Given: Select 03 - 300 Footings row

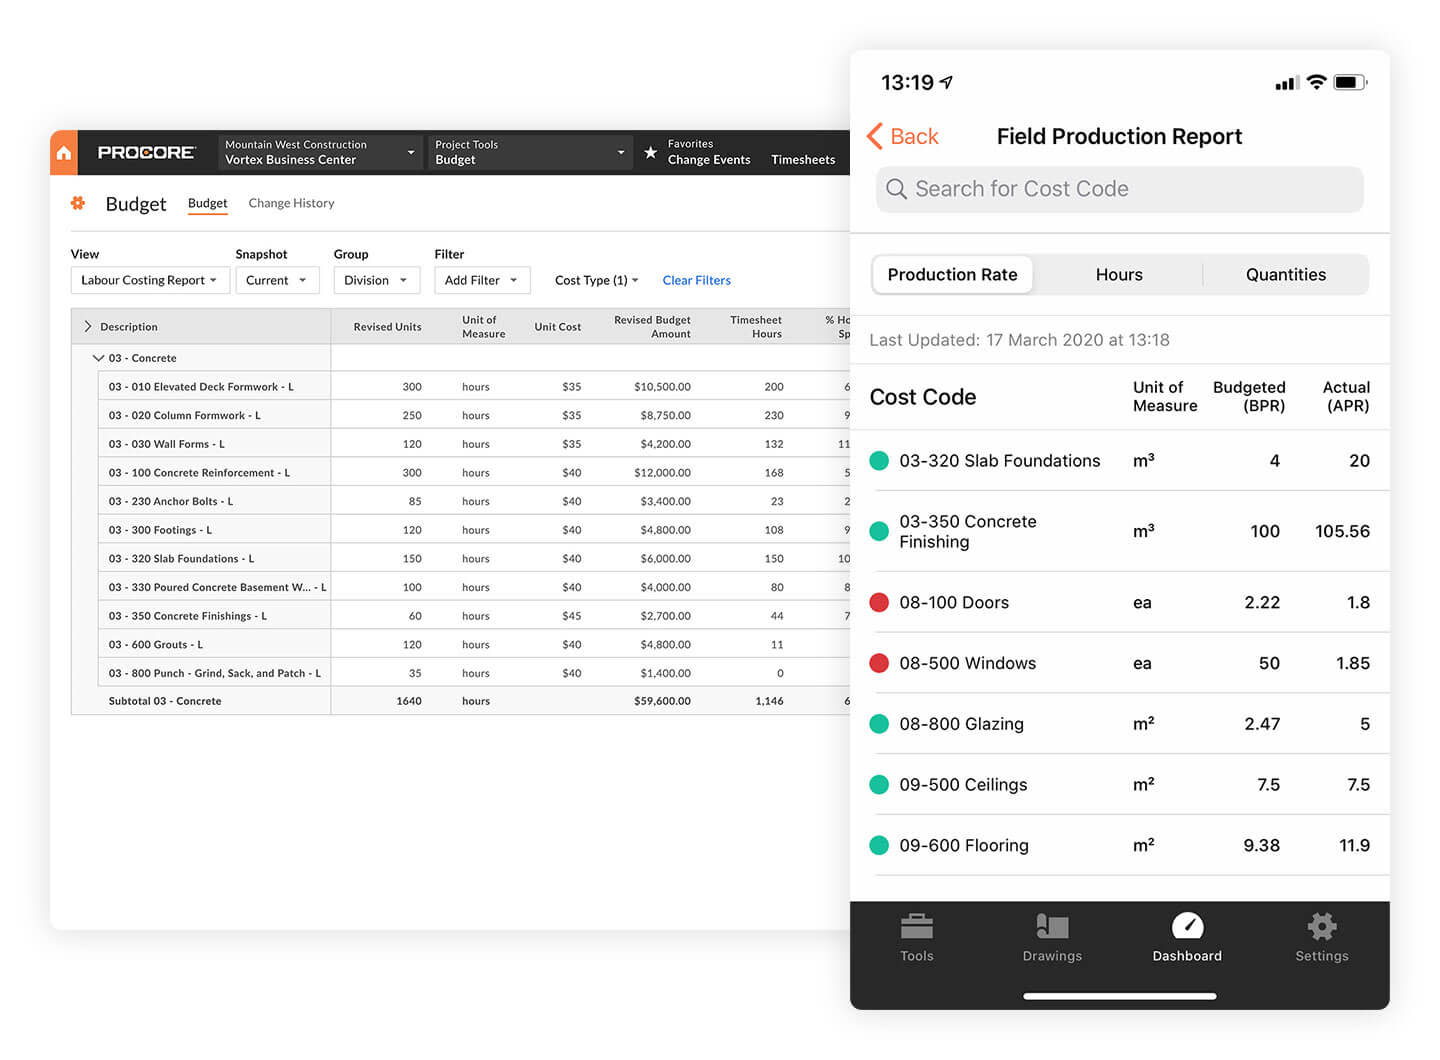Looking at the screenshot, I should (474, 530).
